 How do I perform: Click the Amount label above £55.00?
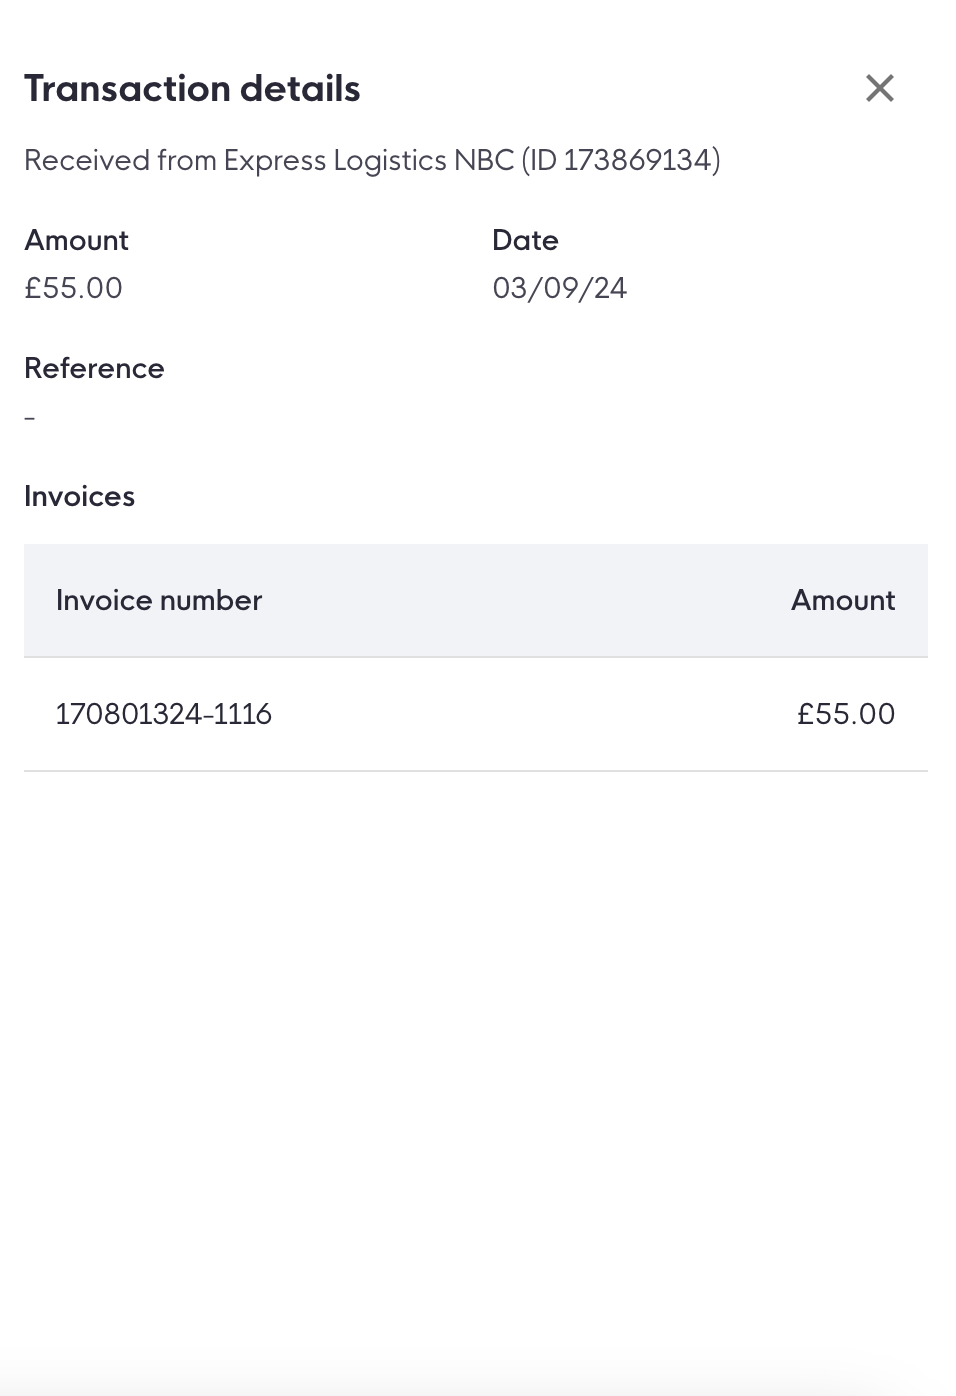point(76,240)
